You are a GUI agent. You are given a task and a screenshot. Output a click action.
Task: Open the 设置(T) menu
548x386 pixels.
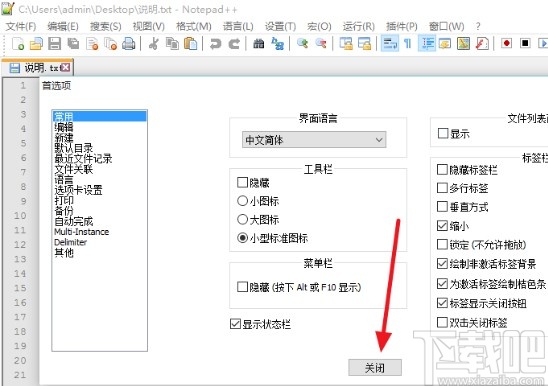tap(280, 26)
